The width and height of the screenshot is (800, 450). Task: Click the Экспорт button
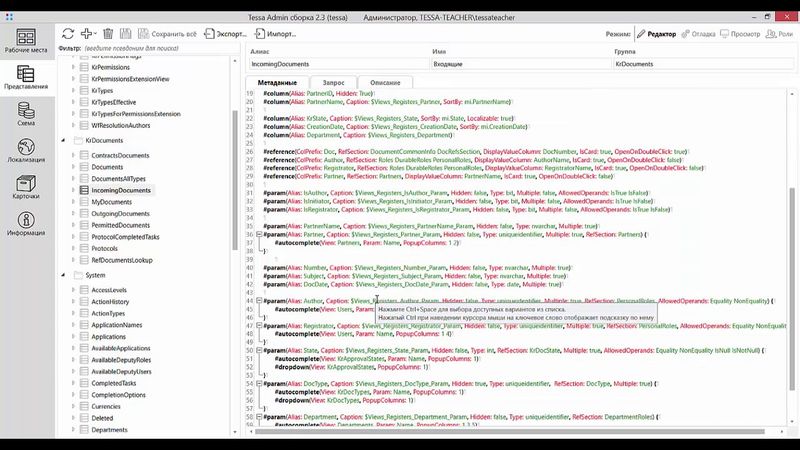click(x=224, y=33)
